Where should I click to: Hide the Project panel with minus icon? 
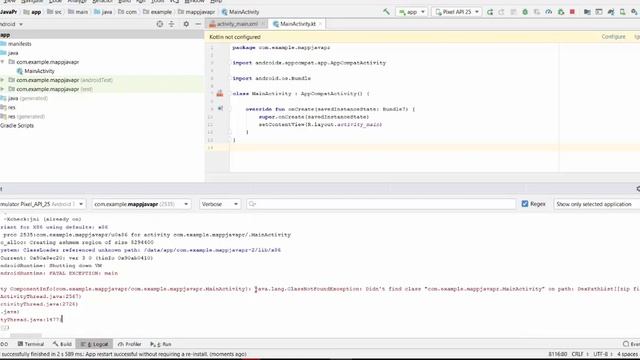(x=198, y=24)
